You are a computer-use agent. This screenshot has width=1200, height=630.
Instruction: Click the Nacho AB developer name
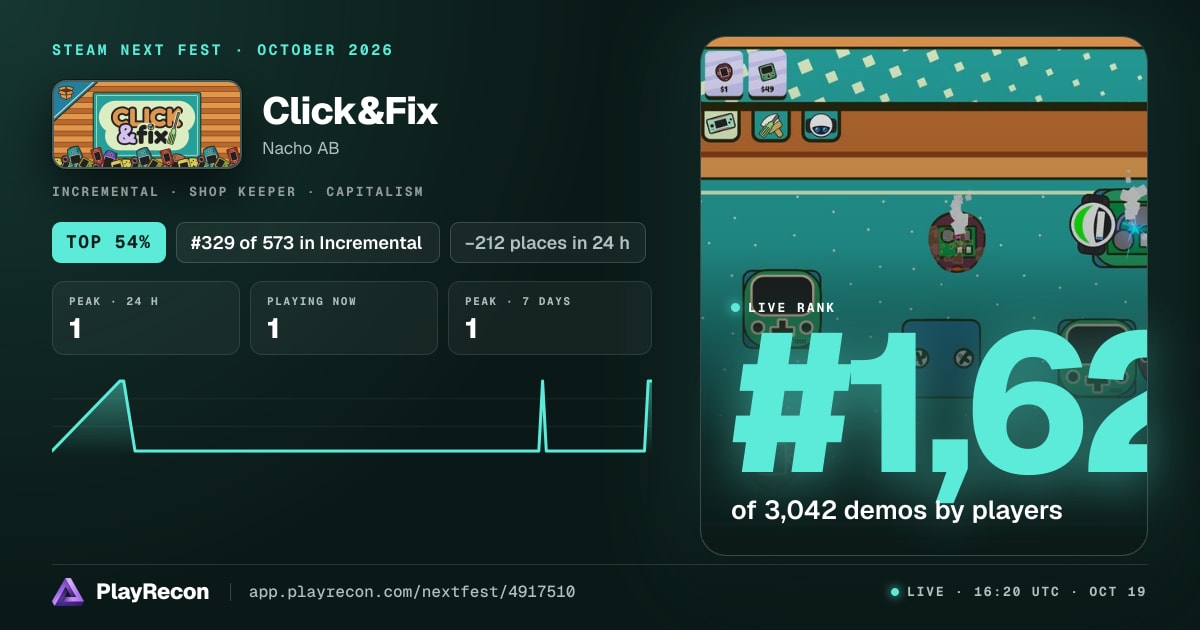pos(302,148)
